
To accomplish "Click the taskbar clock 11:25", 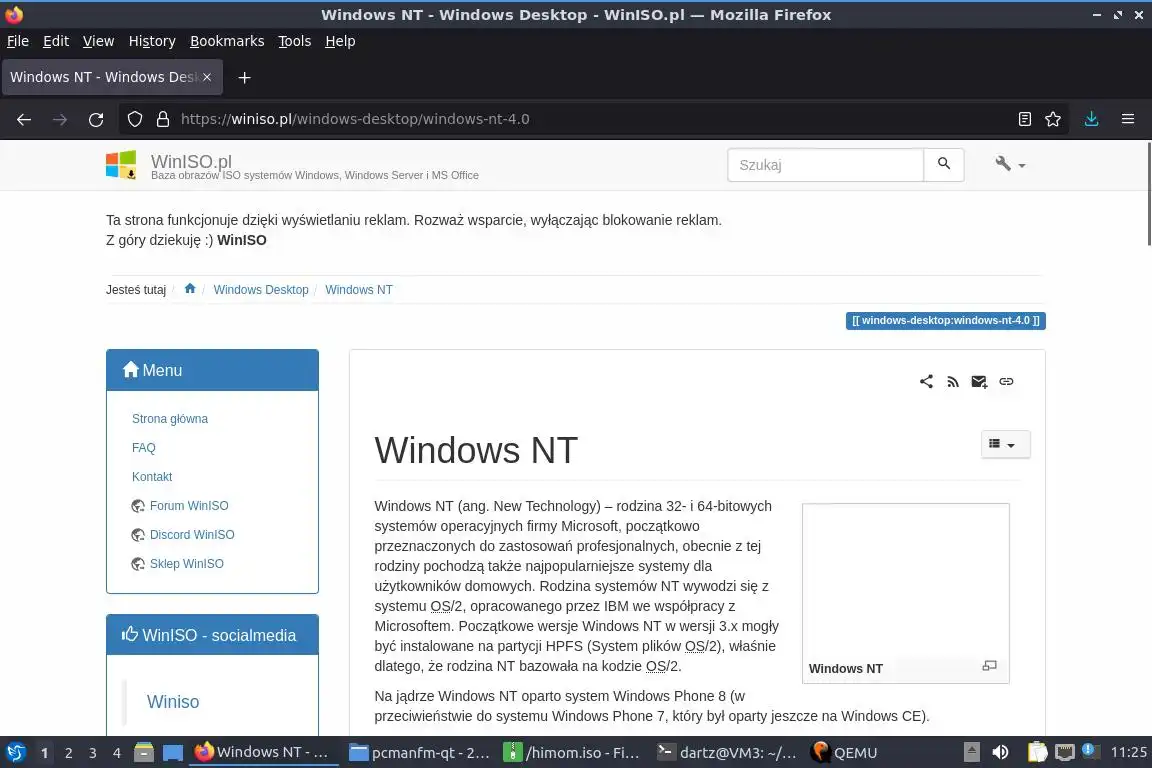I will coord(1128,752).
